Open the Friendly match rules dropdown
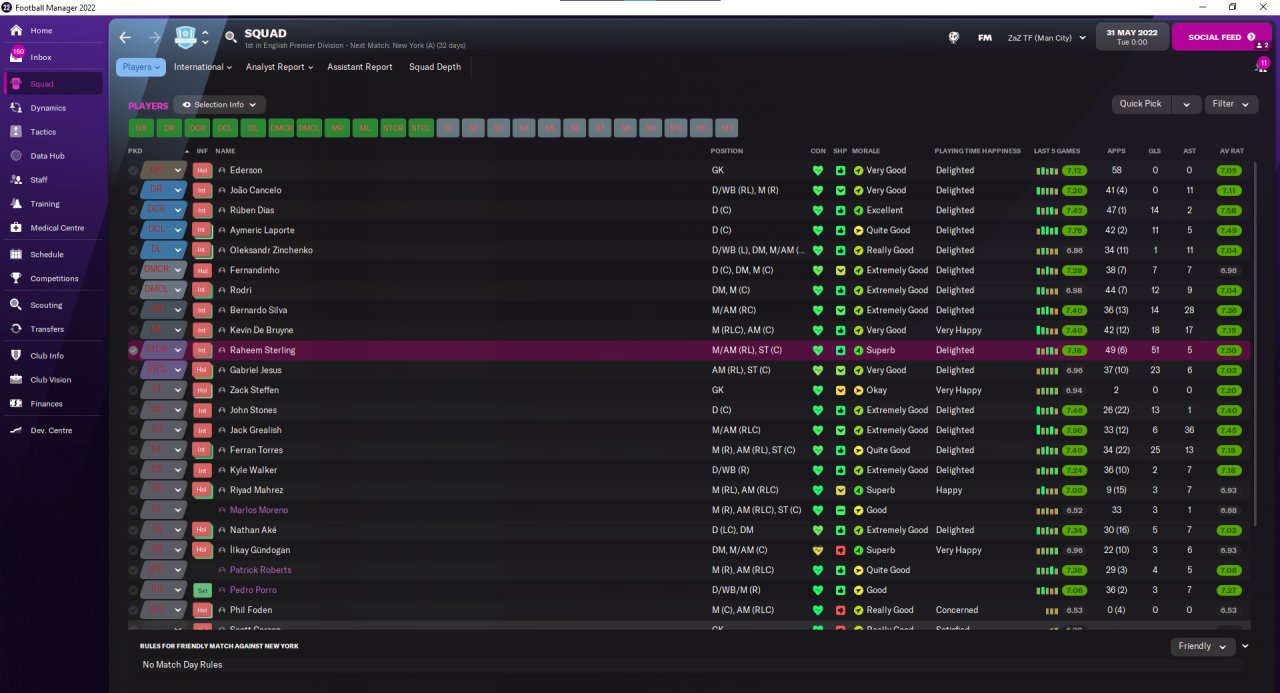The image size is (1280, 693). click(1203, 646)
